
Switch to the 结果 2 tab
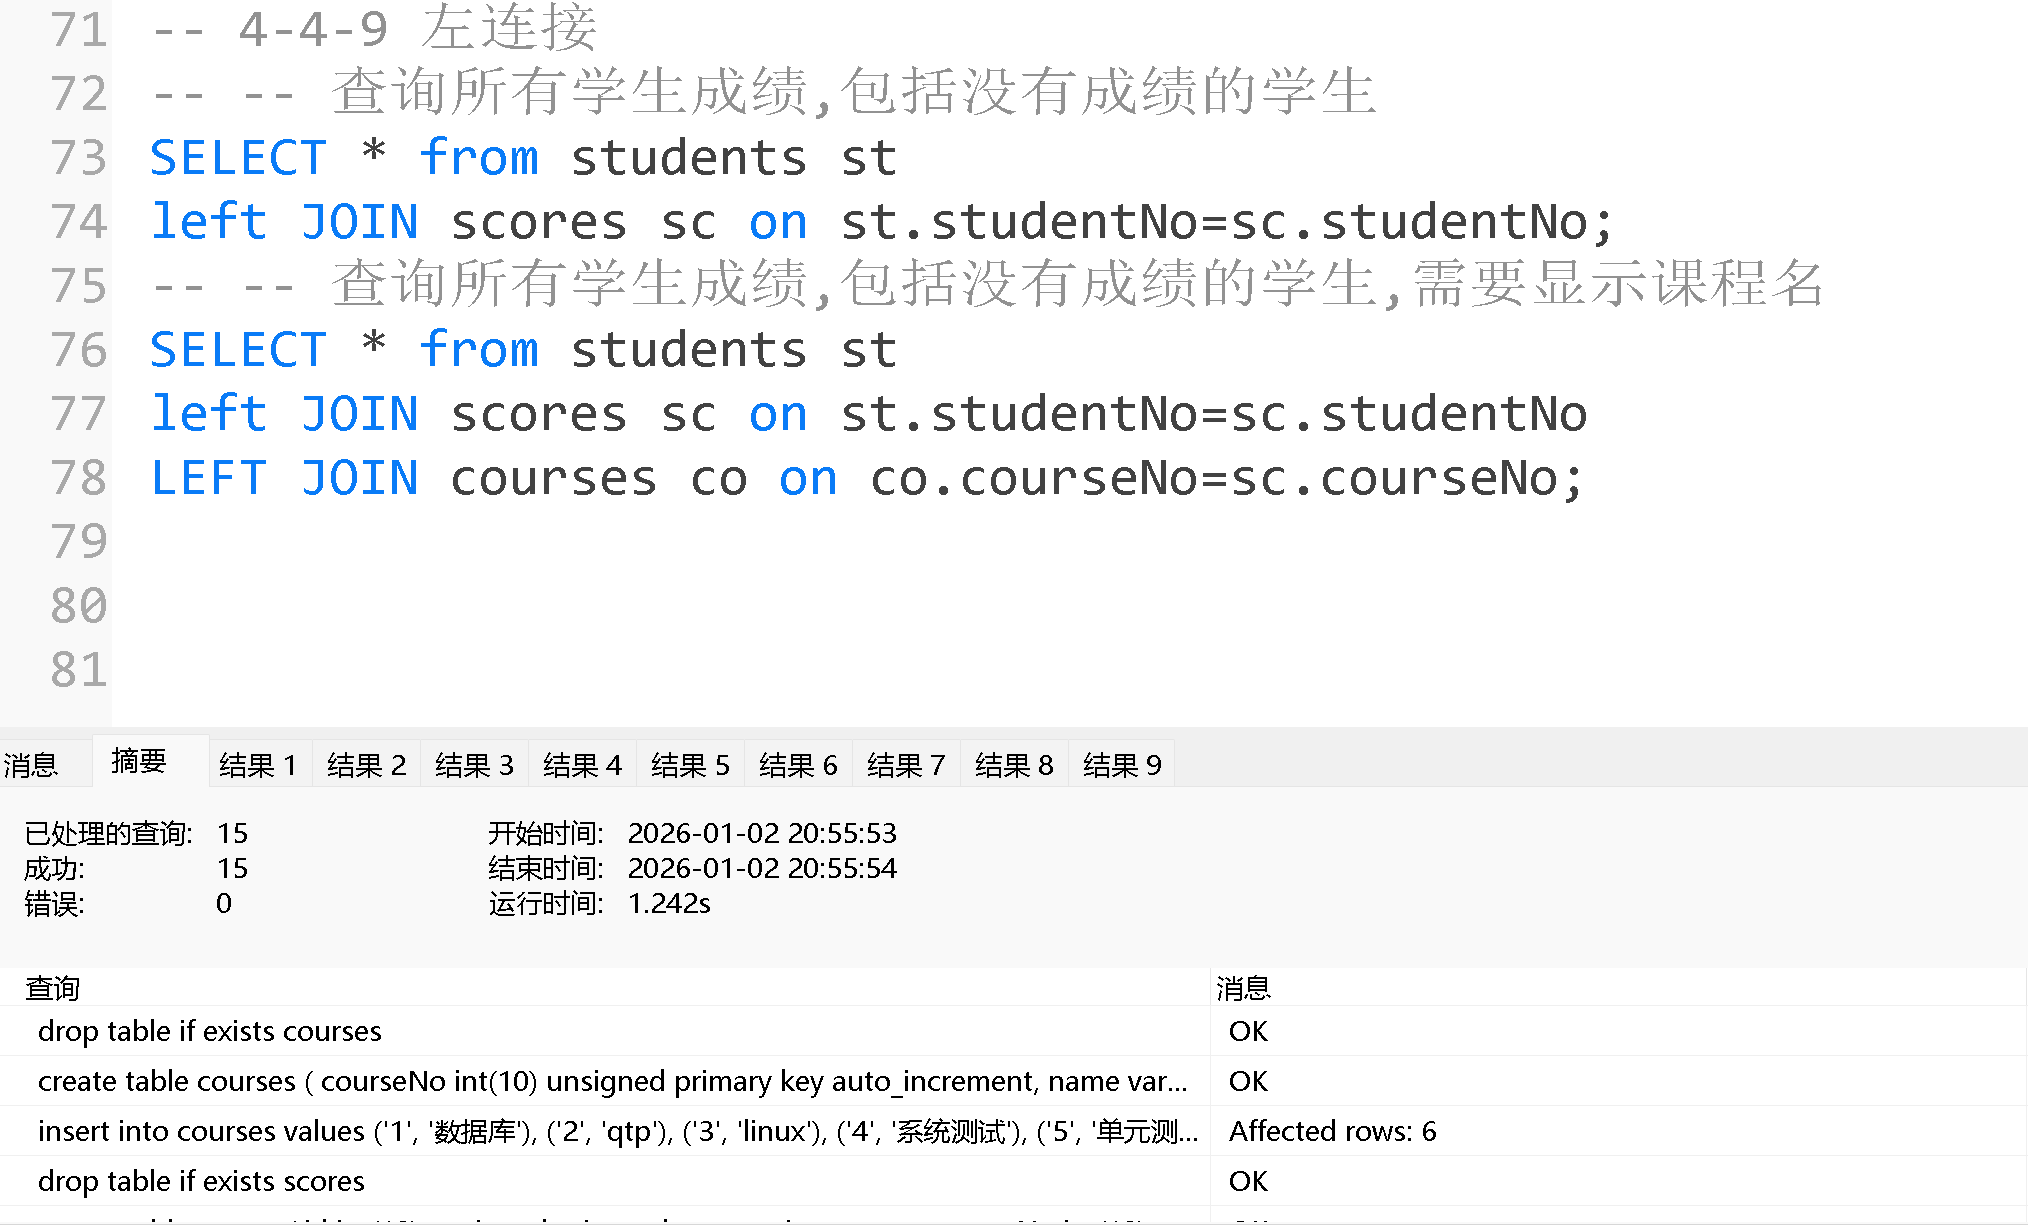365,765
